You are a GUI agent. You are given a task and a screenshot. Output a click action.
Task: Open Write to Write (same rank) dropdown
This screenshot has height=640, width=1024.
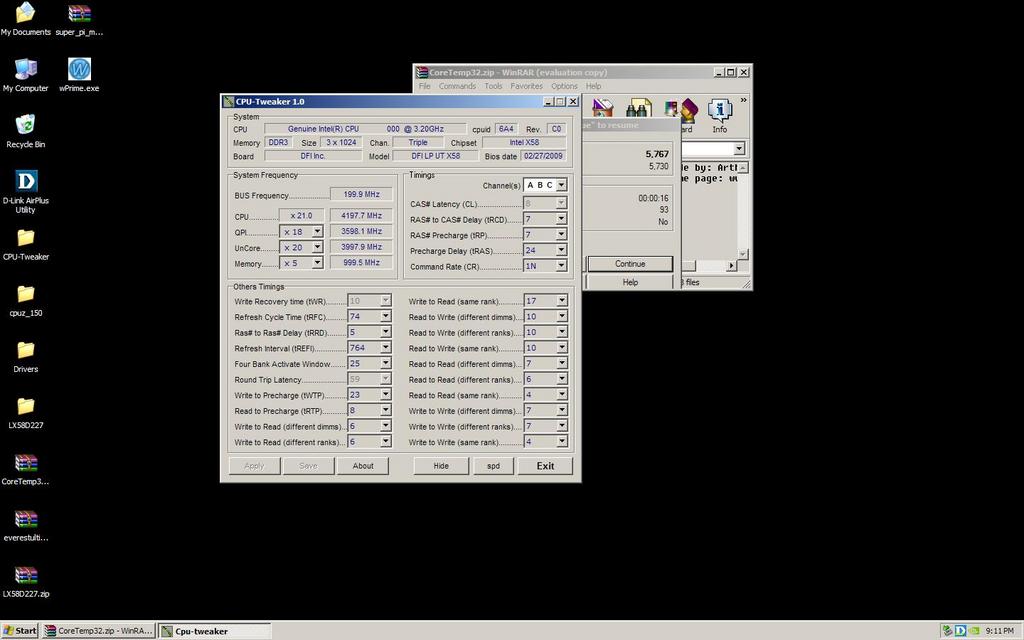click(562, 441)
